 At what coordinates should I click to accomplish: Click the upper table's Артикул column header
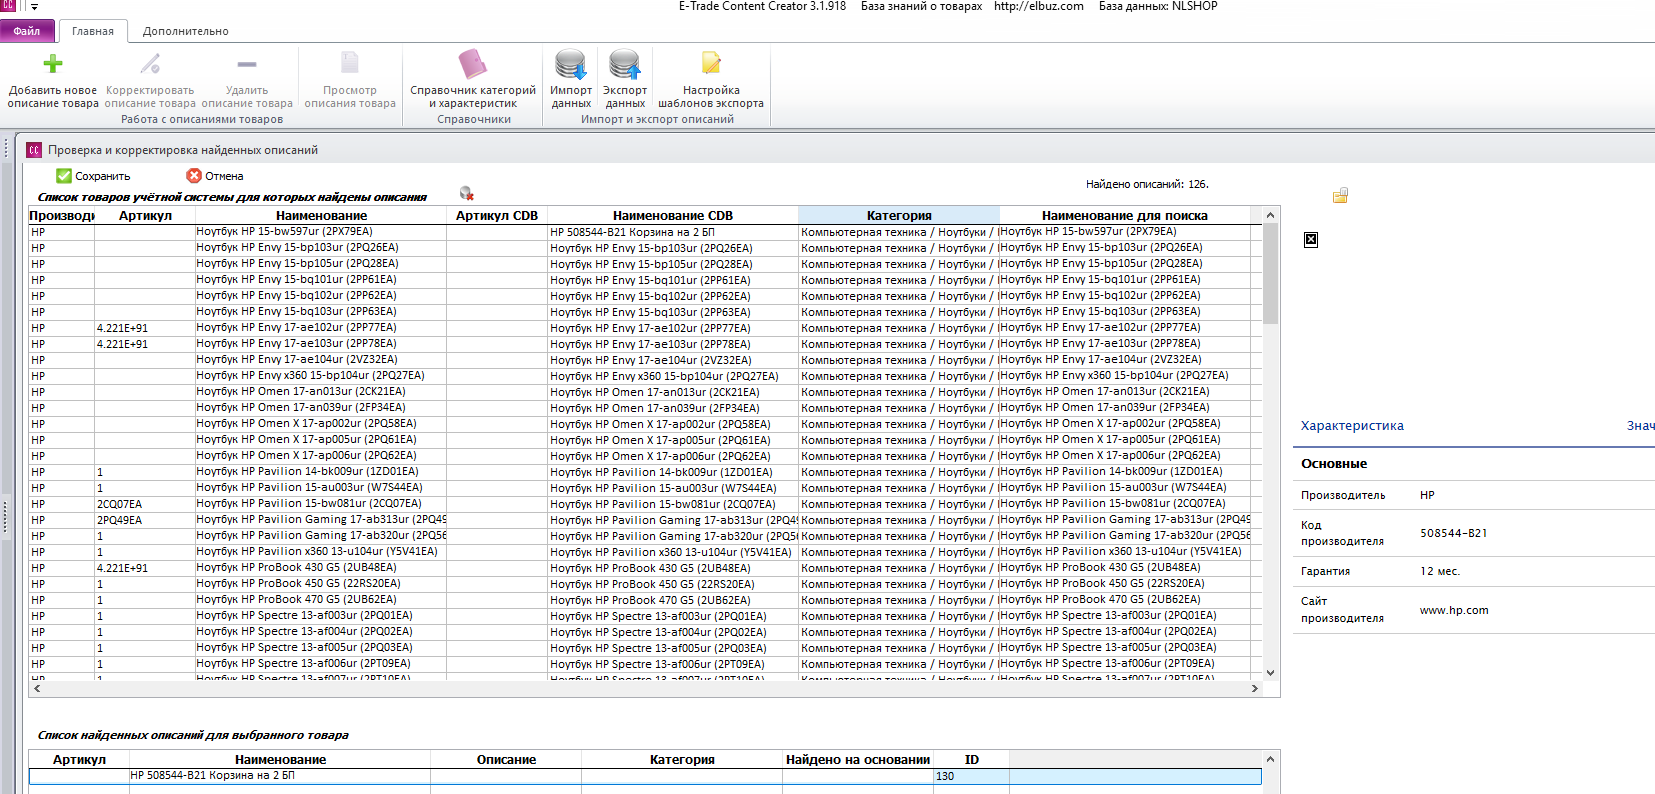pyautogui.click(x=145, y=215)
